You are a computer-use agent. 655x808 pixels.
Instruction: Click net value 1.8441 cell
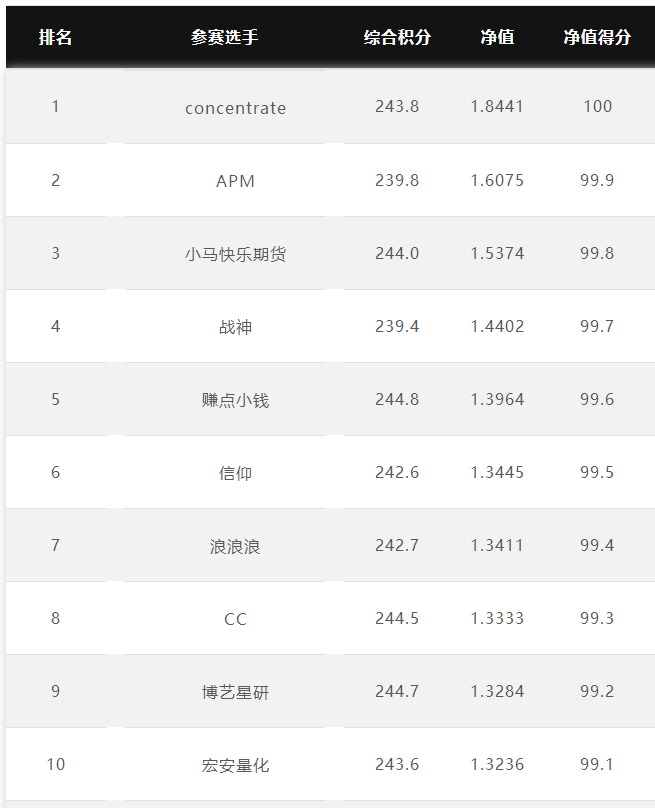(497, 106)
